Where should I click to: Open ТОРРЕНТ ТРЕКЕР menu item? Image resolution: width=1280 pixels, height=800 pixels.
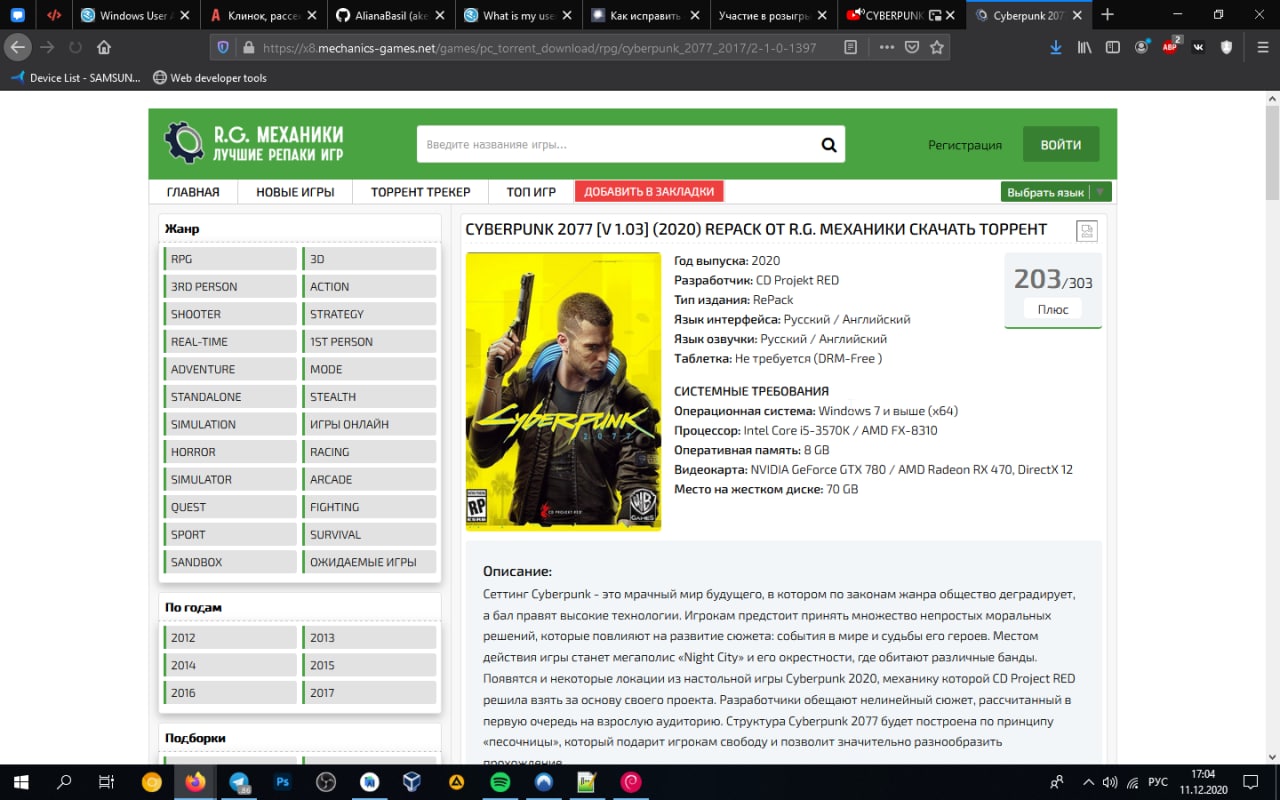click(x=420, y=192)
